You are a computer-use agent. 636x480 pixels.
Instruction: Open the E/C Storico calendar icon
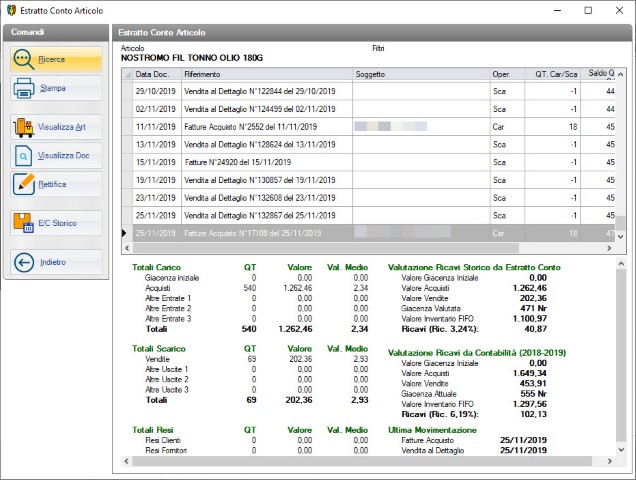point(25,223)
